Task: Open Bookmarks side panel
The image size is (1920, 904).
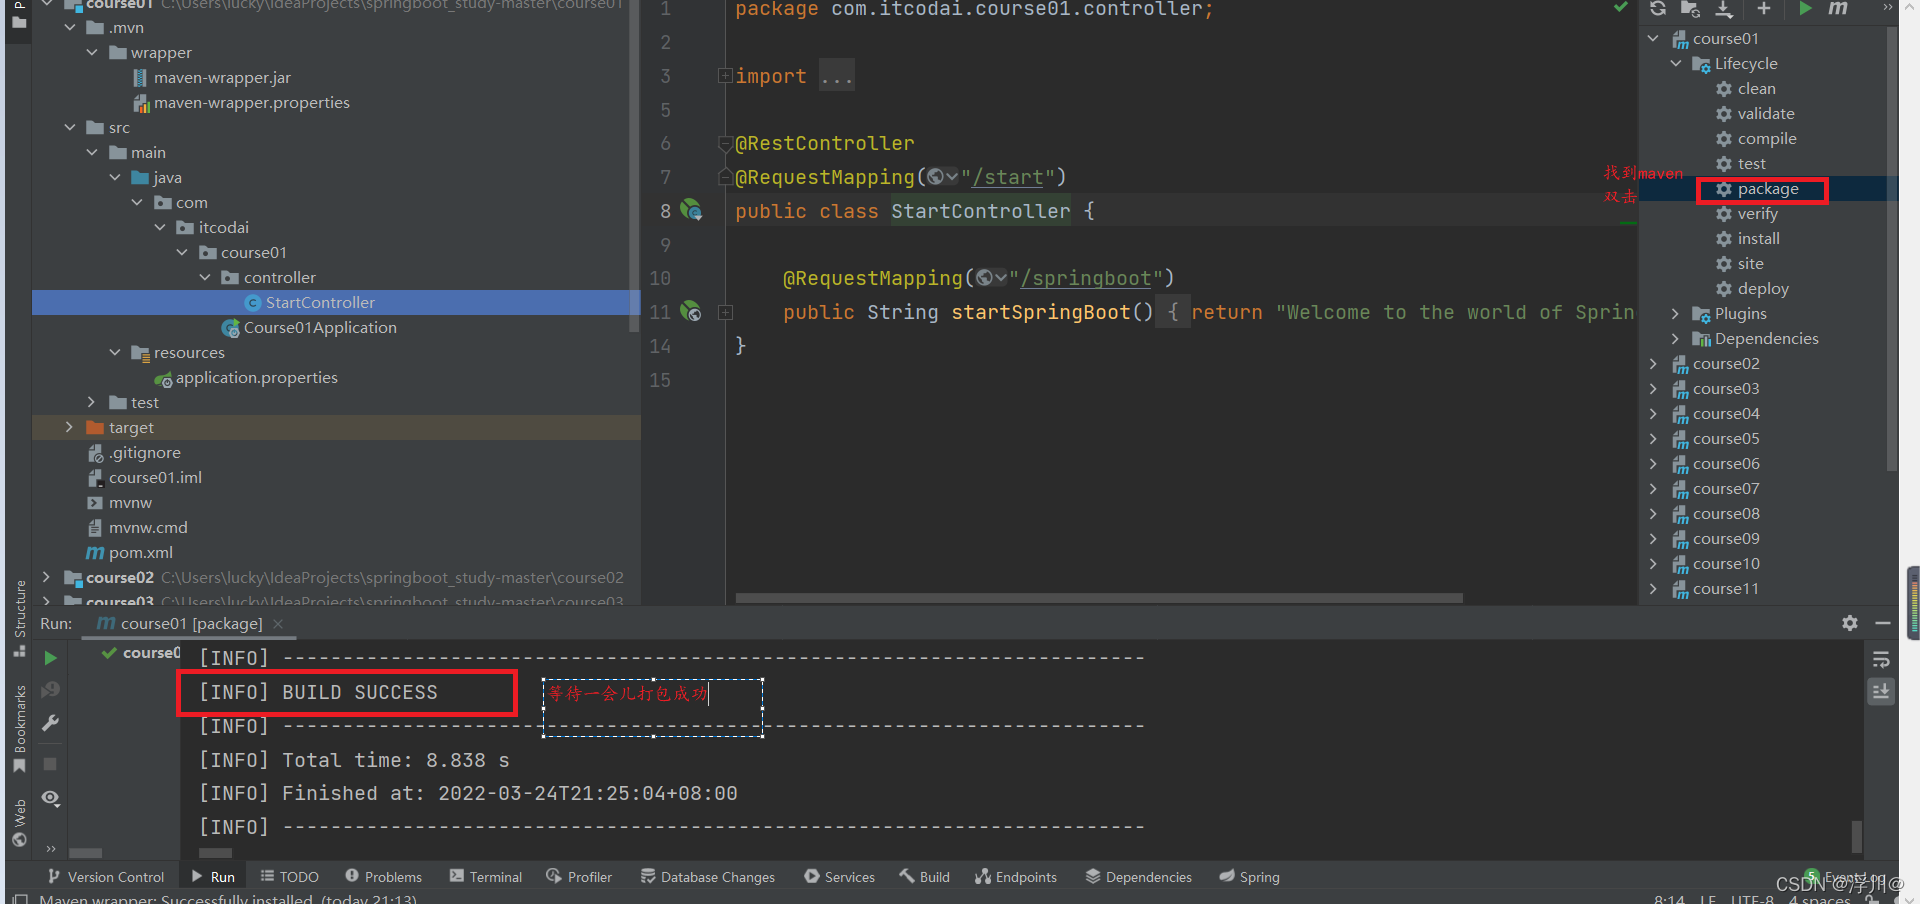Action: pos(20,729)
